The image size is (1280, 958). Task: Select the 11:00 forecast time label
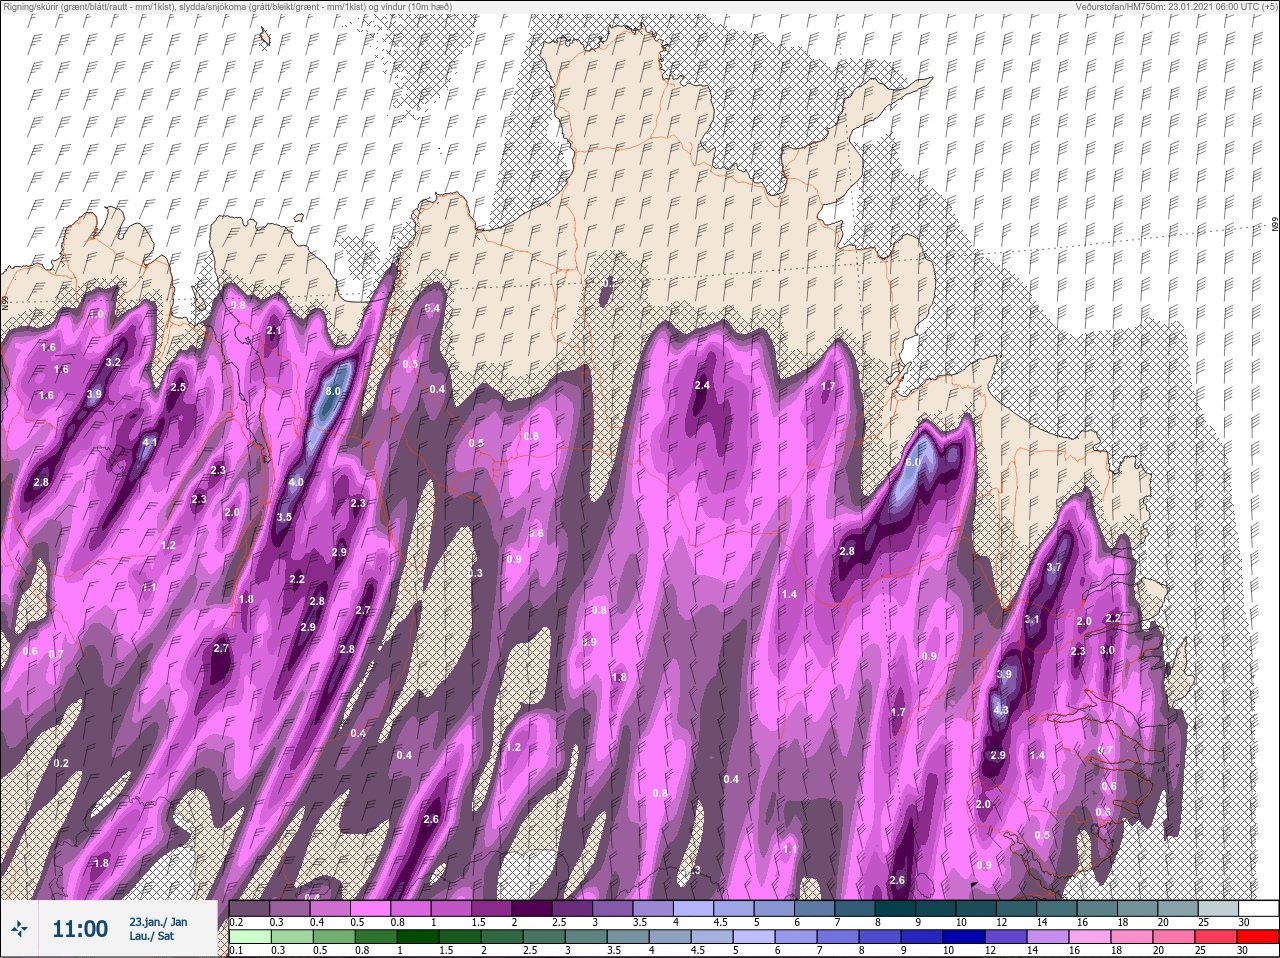click(80, 929)
